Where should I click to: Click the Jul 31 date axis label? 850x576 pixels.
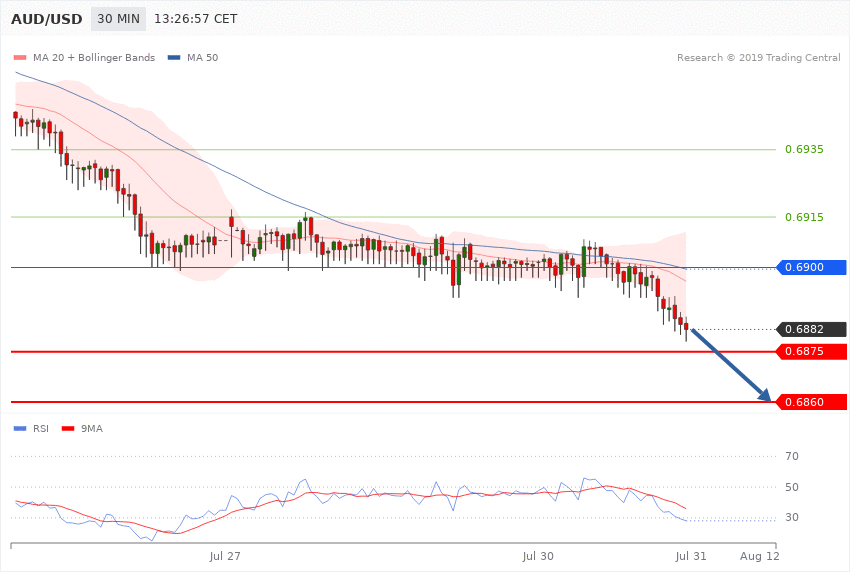tap(691, 556)
